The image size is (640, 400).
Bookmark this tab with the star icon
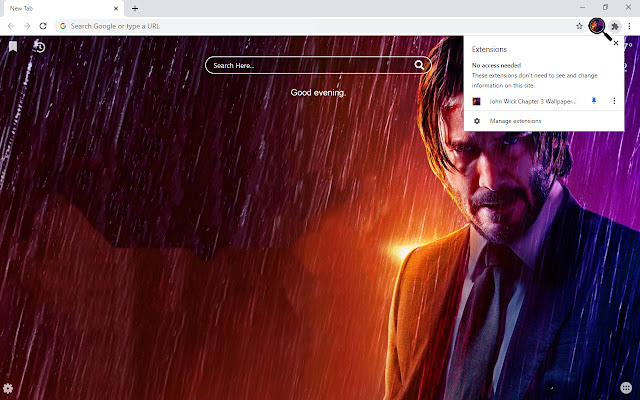(579, 26)
